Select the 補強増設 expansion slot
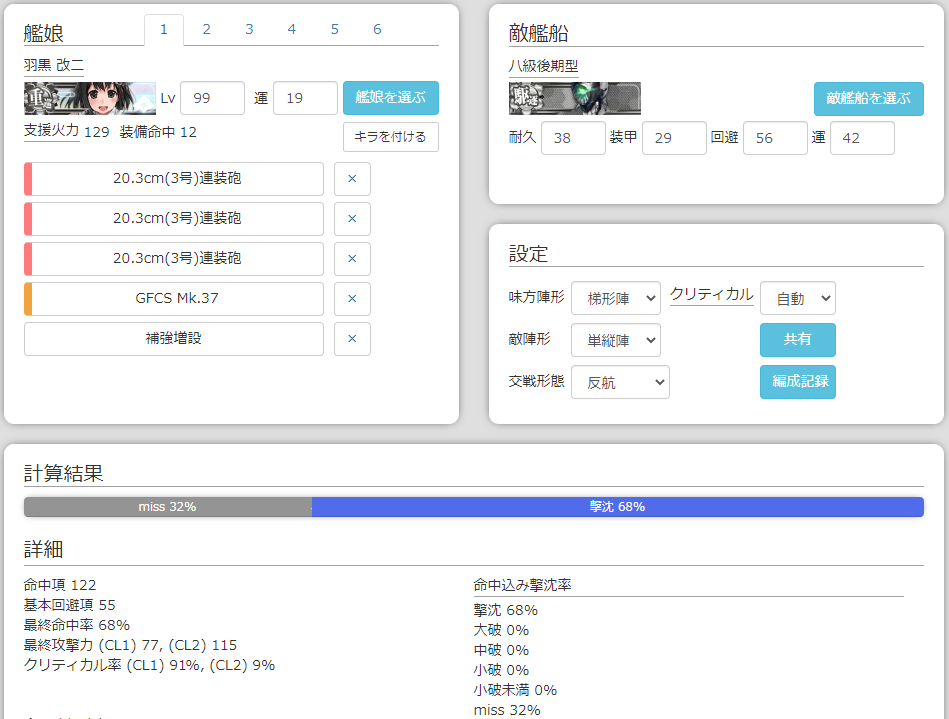 [x=174, y=338]
